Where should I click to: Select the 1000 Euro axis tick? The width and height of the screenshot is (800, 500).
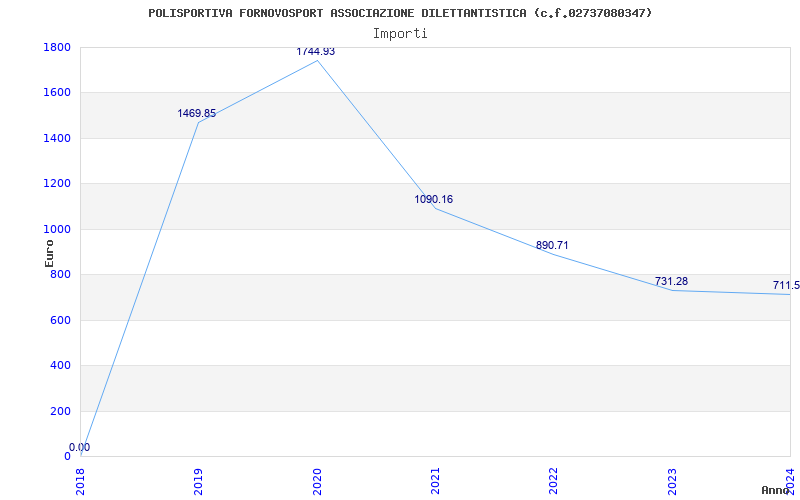(x=57, y=230)
